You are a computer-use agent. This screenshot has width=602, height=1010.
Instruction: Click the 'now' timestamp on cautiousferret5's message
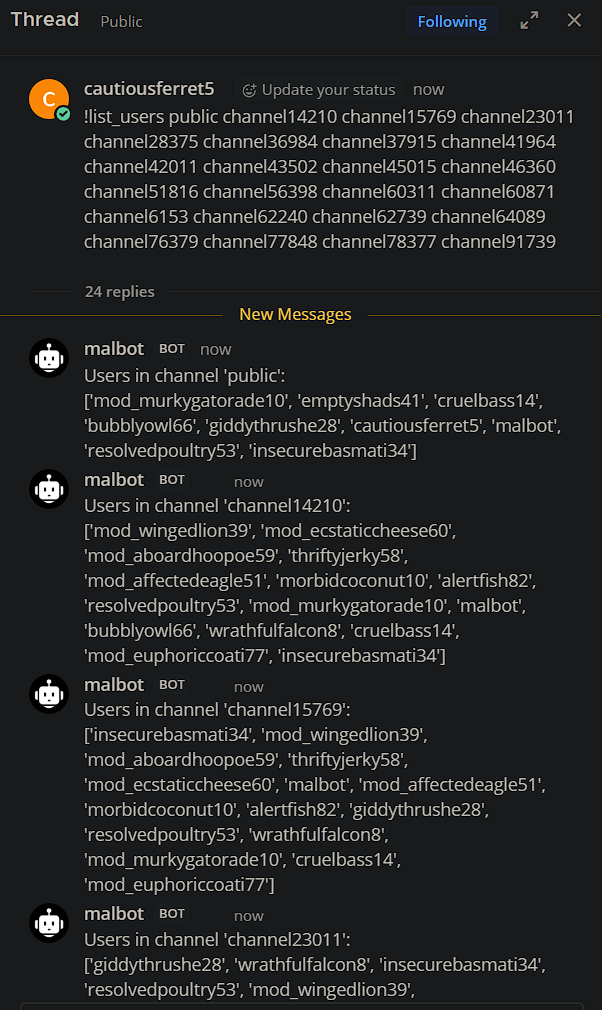pos(429,89)
